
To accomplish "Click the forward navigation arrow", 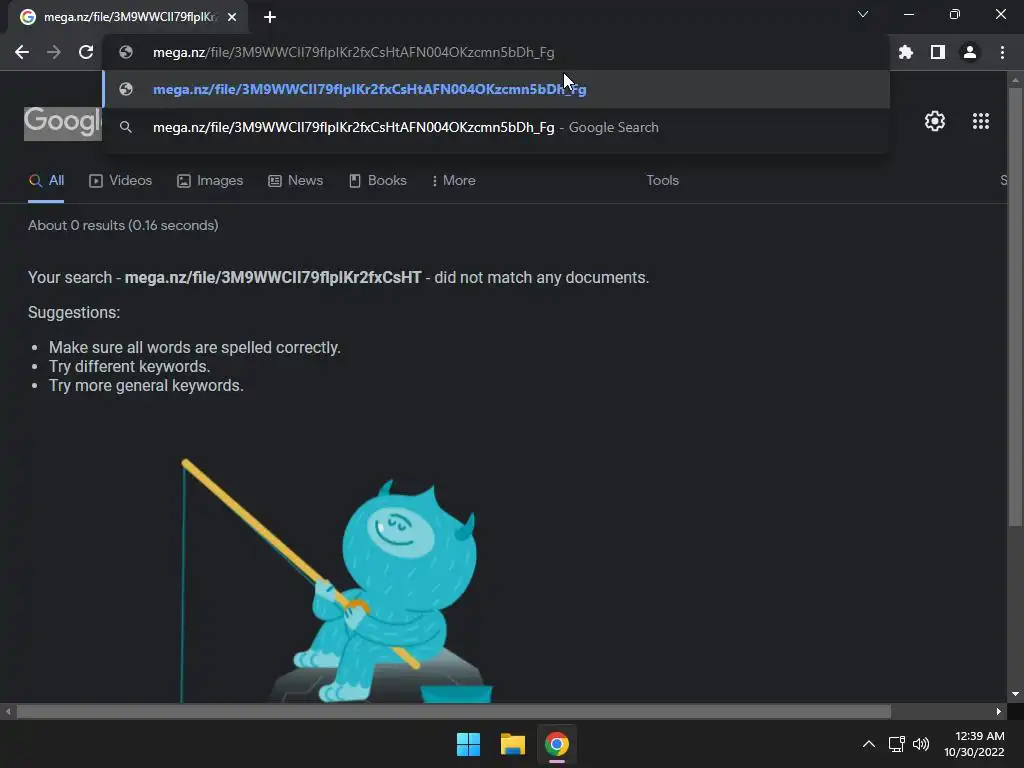I will click(54, 52).
